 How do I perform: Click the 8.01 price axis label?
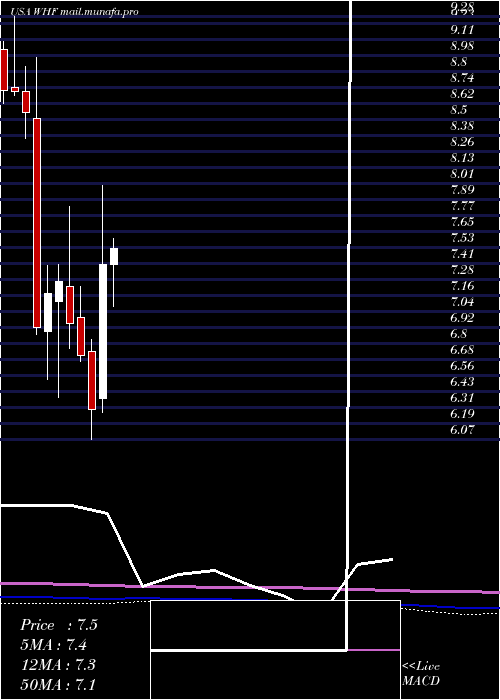tap(462, 174)
